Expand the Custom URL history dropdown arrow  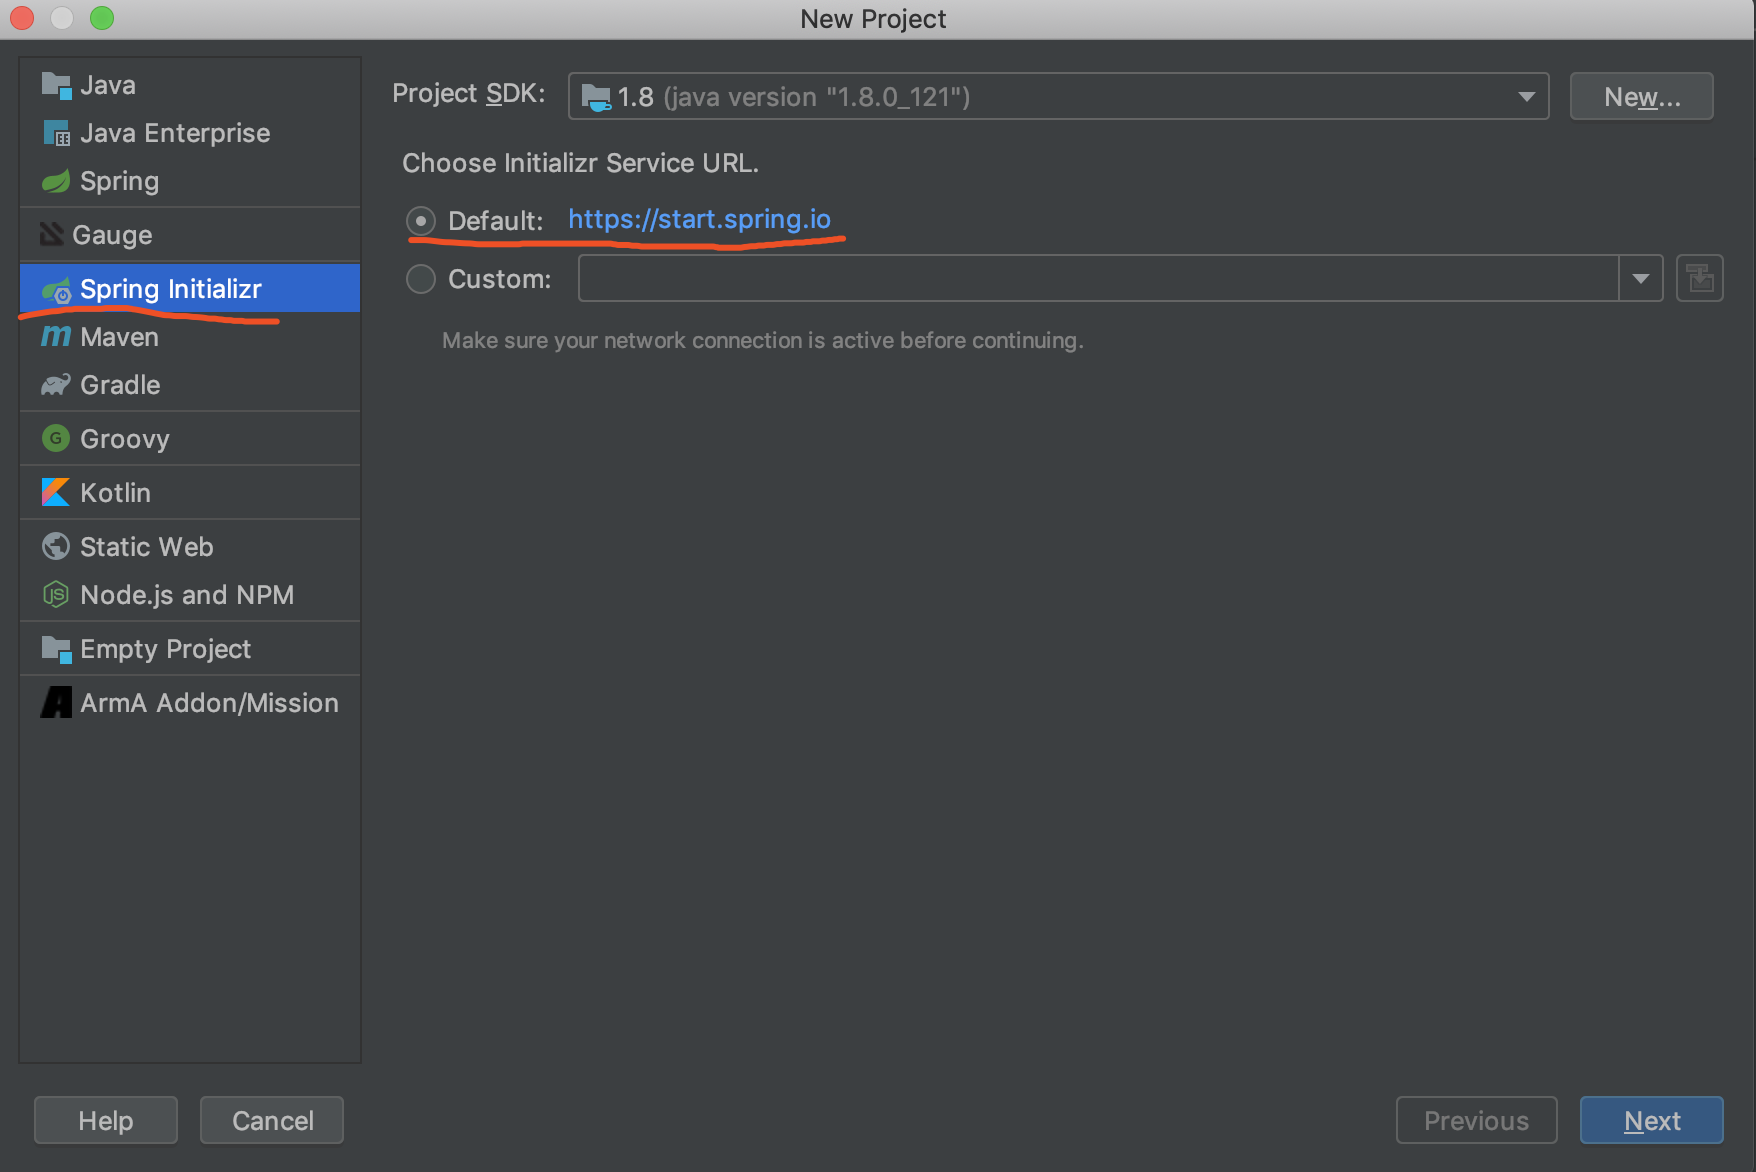coord(1641,279)
